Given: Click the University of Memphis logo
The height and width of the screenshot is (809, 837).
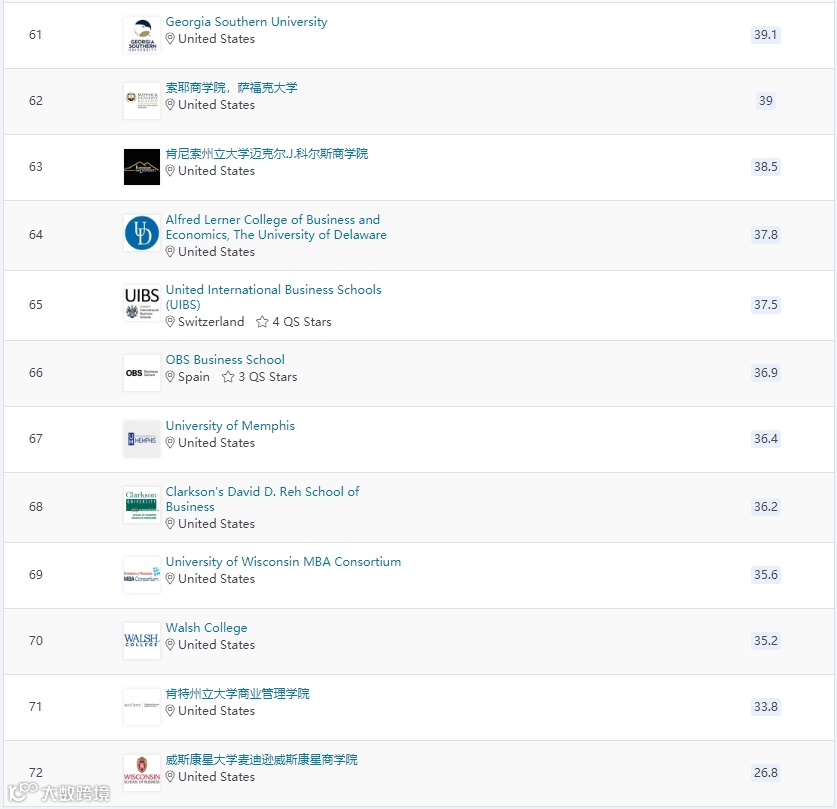Looking at the screenshot, I should pyautogui.click(x=142, y=439).
